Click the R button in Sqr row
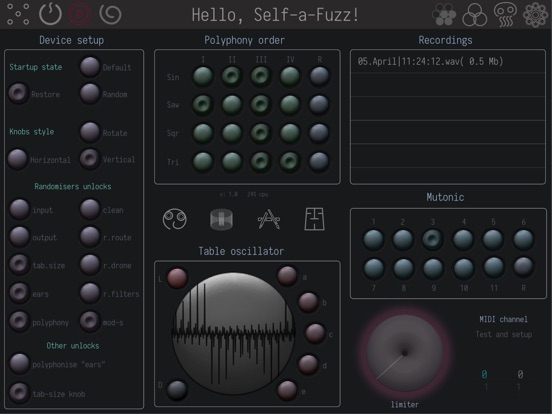This screenshot has width=552, height=414. (x=319, y=133)
